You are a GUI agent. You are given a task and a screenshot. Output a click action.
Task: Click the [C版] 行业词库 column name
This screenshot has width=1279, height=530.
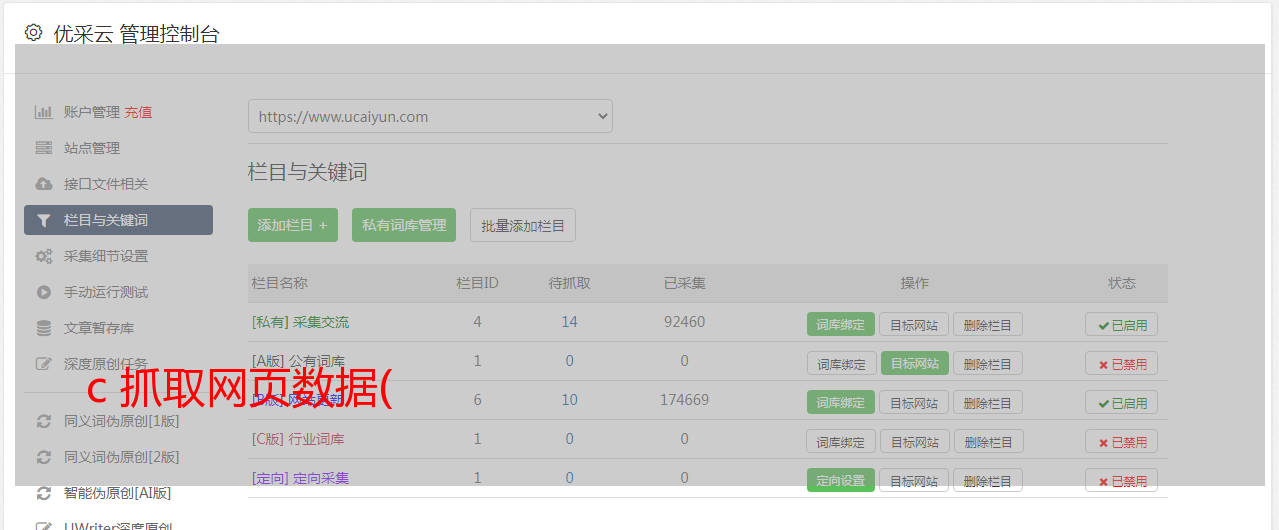(x=298, y=439)
